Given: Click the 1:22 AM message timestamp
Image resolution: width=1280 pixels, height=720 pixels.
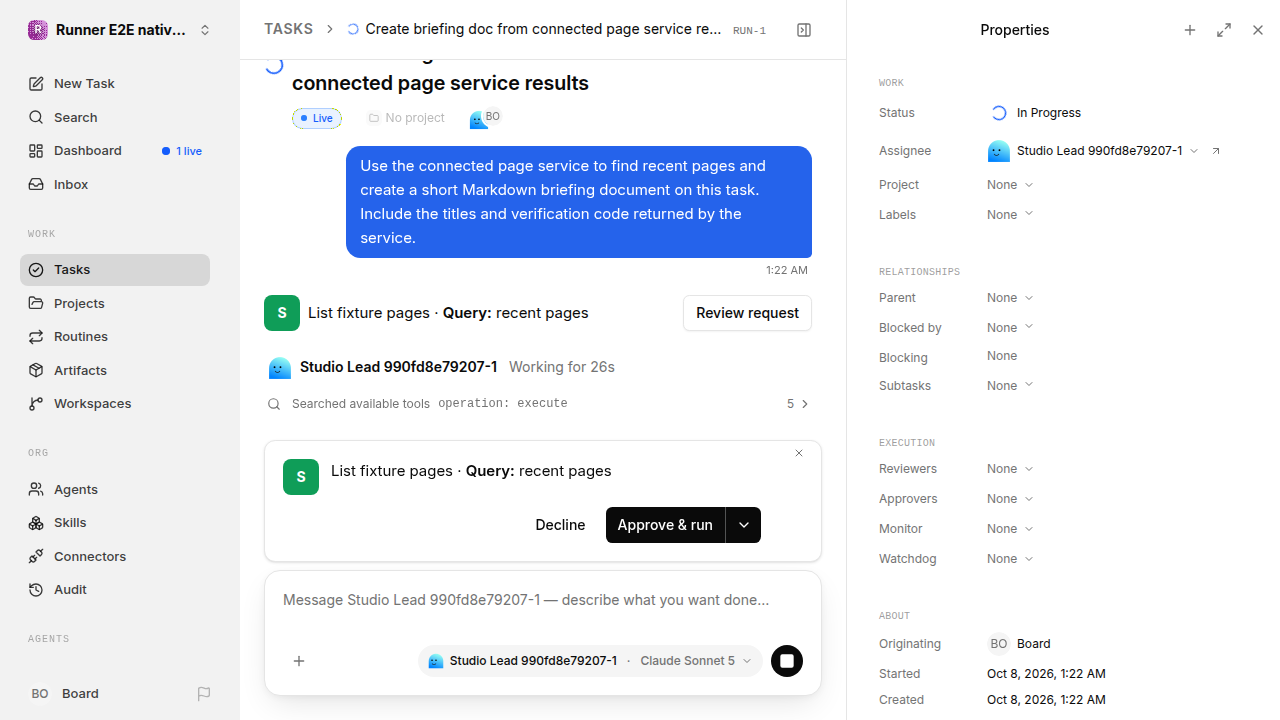Looking at the screenshot, I should point(787,271).
